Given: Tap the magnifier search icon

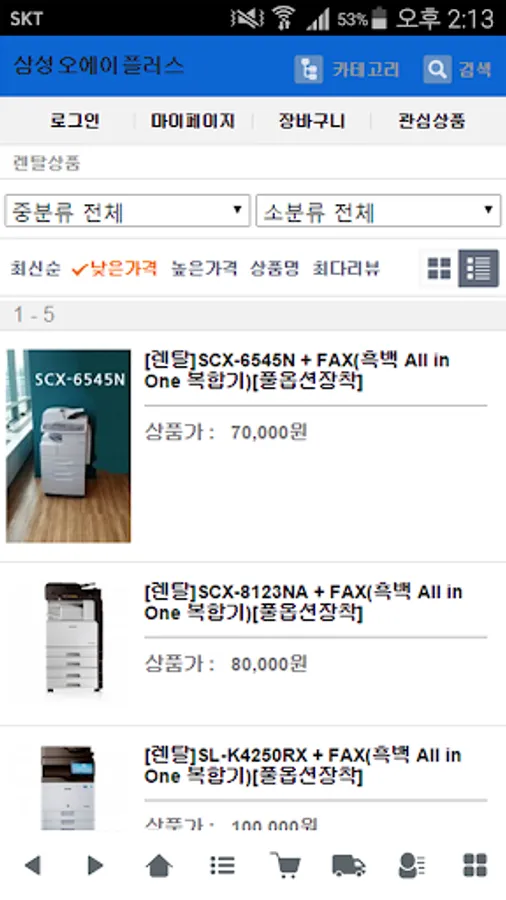Looking at the screenshot, I should pos(437,69).
